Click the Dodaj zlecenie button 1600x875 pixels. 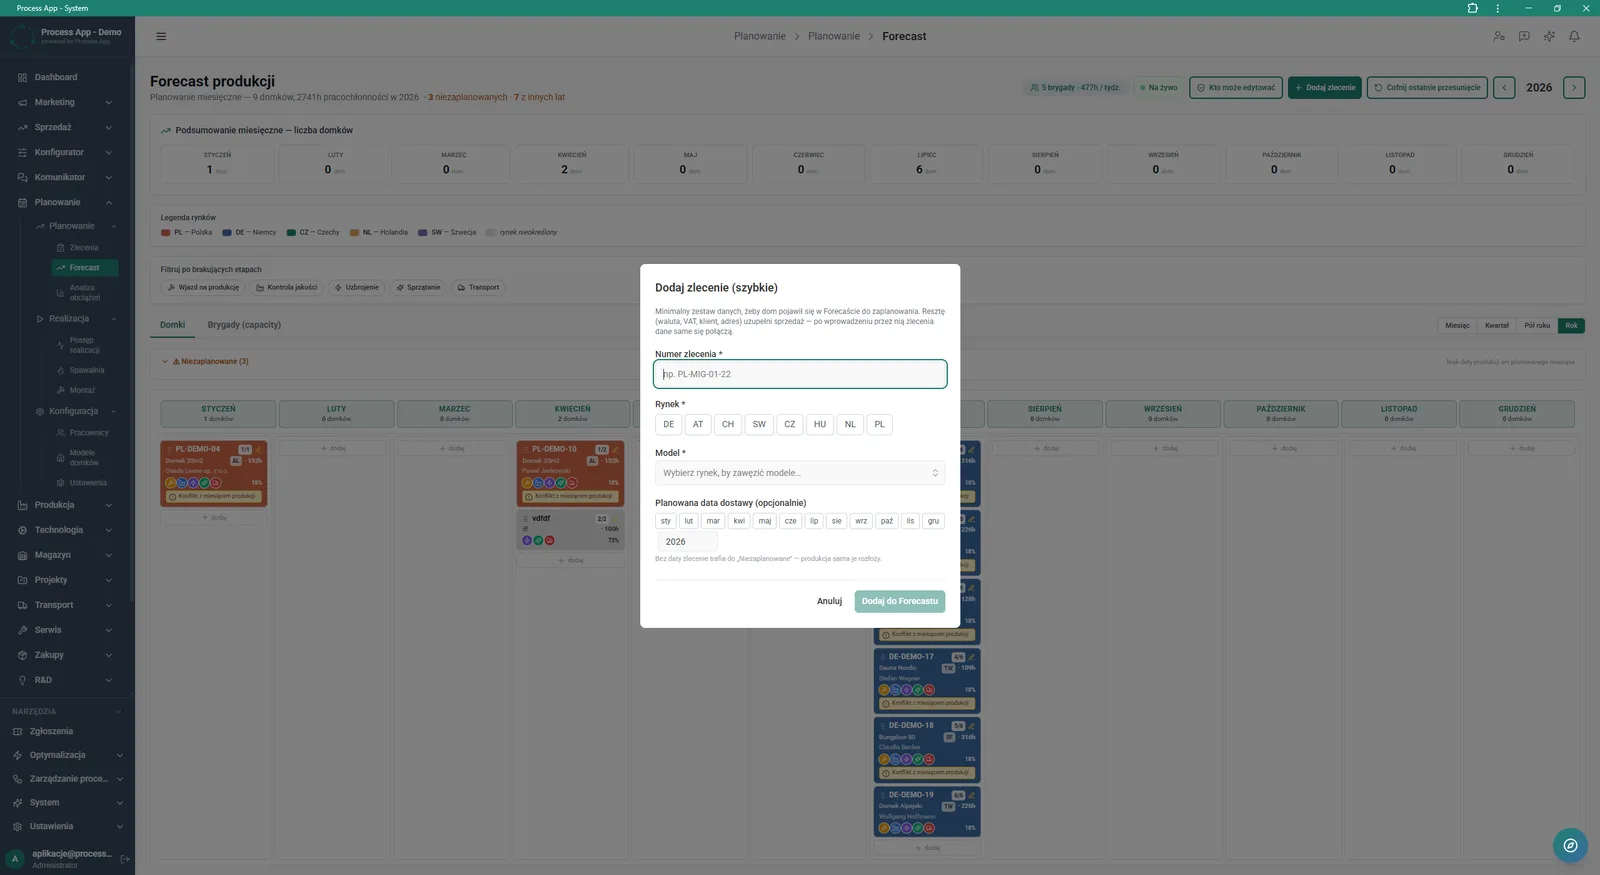pyautogui.click(x=1325, y=88)
